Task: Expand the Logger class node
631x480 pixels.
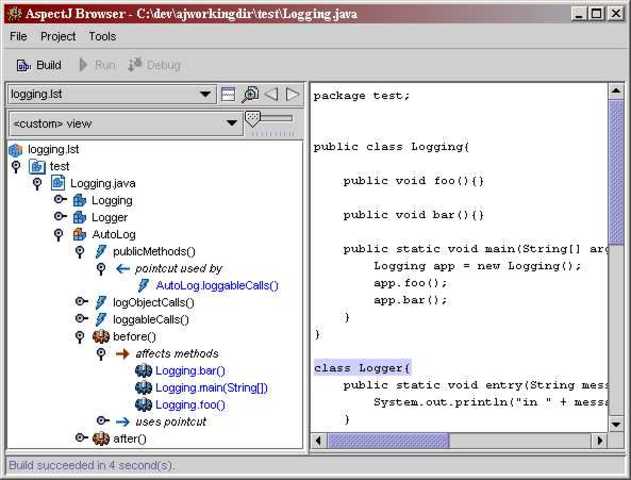Action: [x=60, y=216]
